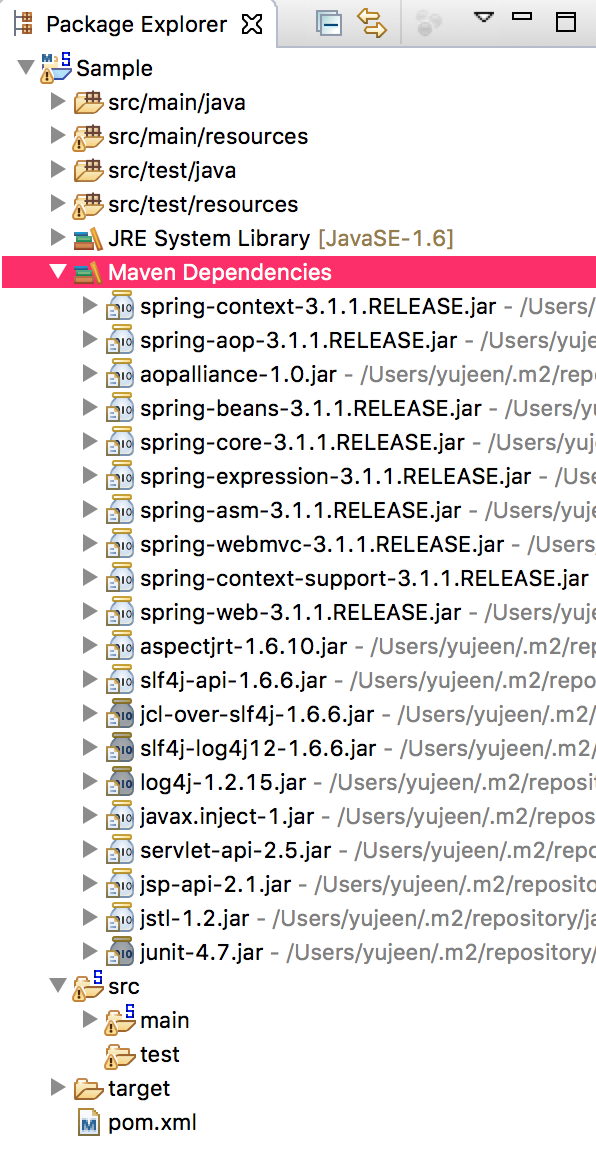The height and width of the screenshot is (1154, 596).
Task: Toggle Link with Editor icon
Action: (372, 23)
